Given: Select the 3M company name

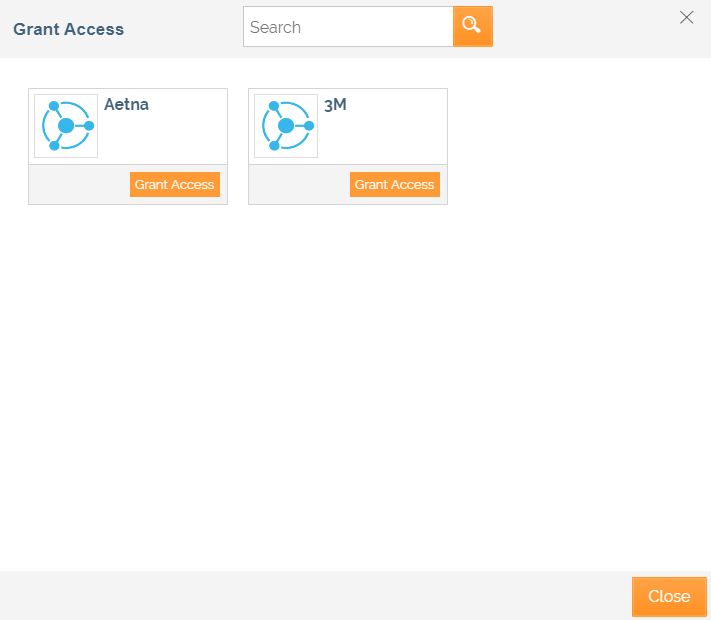Looking at the screenshot, I should (x=335, y=104).
